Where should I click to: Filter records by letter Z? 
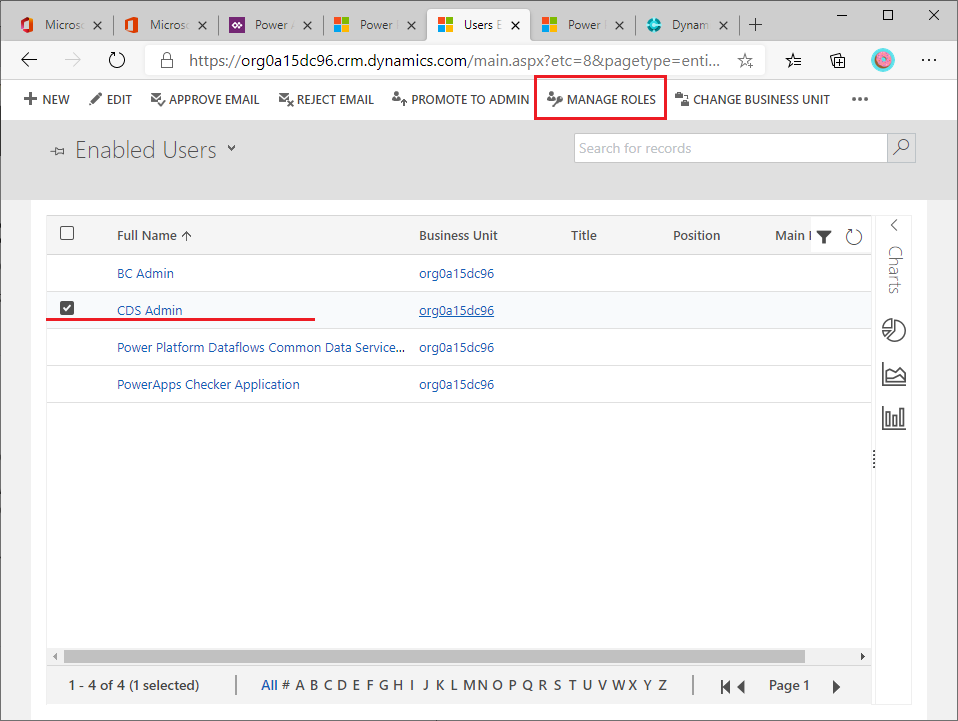click(x=662, y=686)
